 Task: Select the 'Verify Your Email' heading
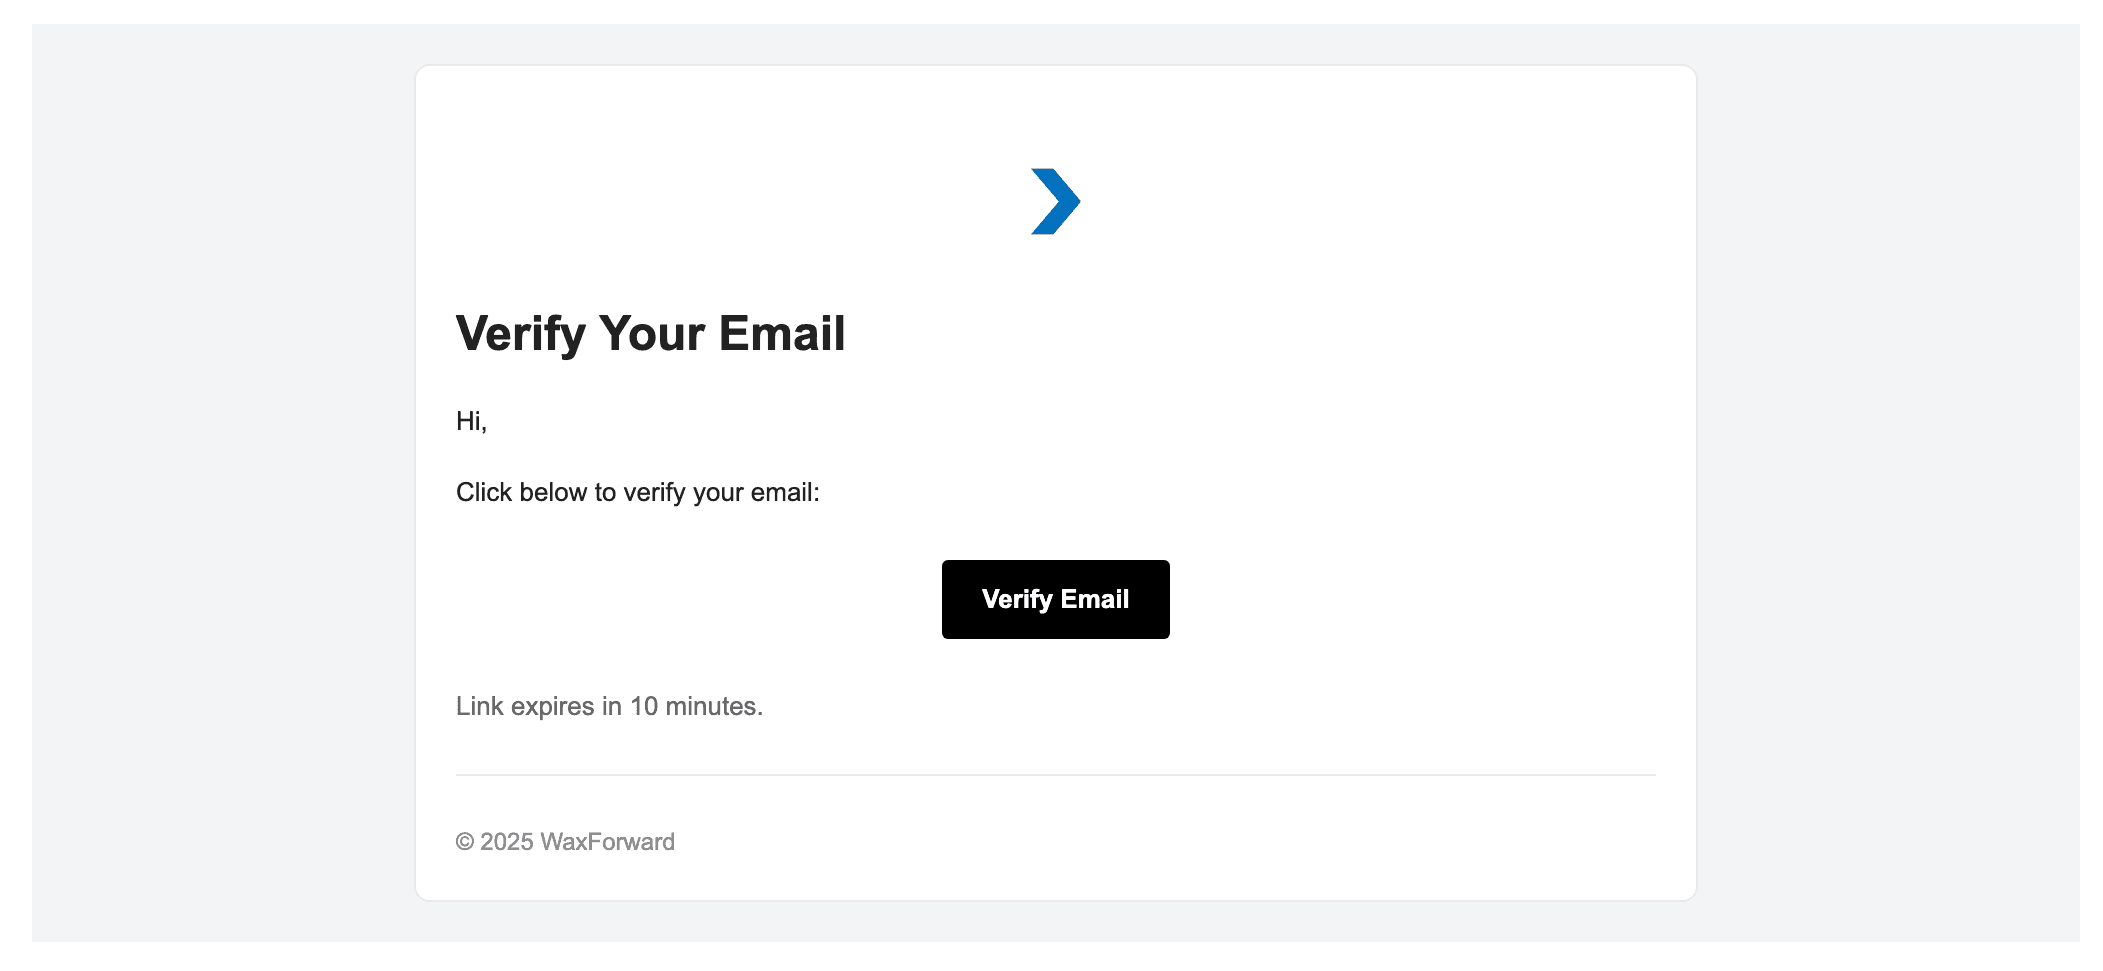(650, 333)
